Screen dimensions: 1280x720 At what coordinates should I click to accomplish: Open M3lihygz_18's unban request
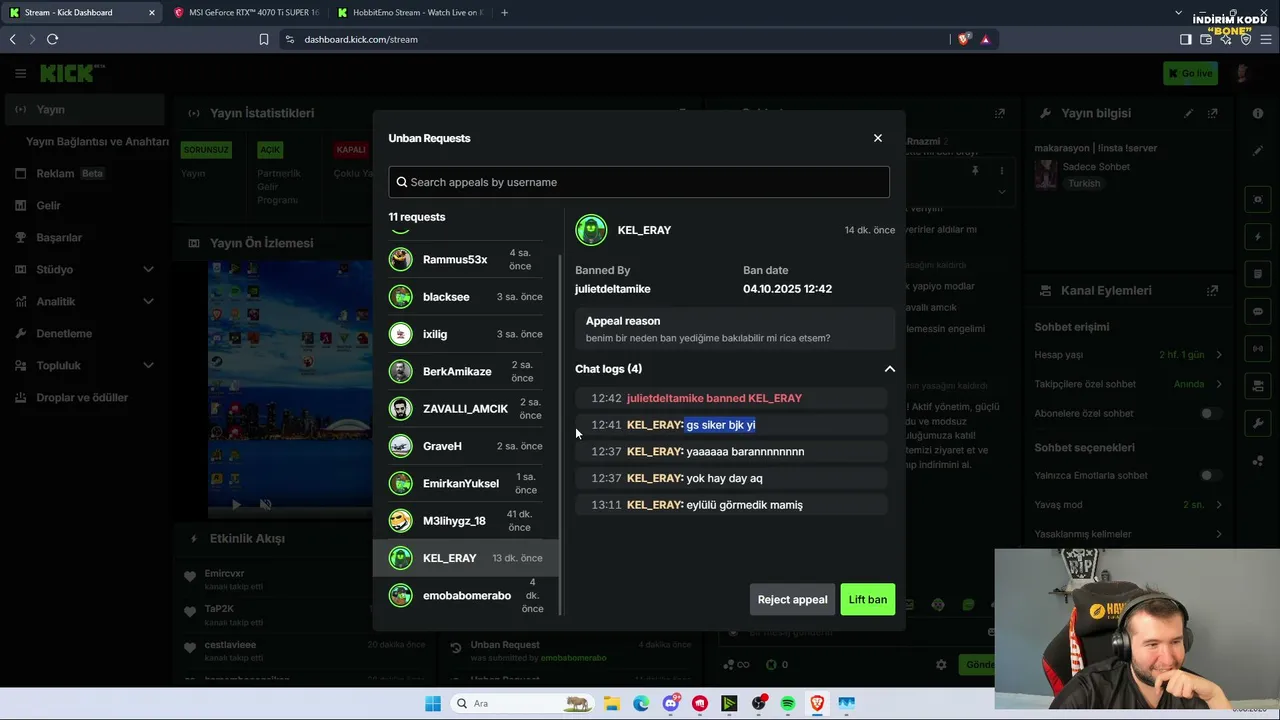pyautogui.click(x=466, y=520)
